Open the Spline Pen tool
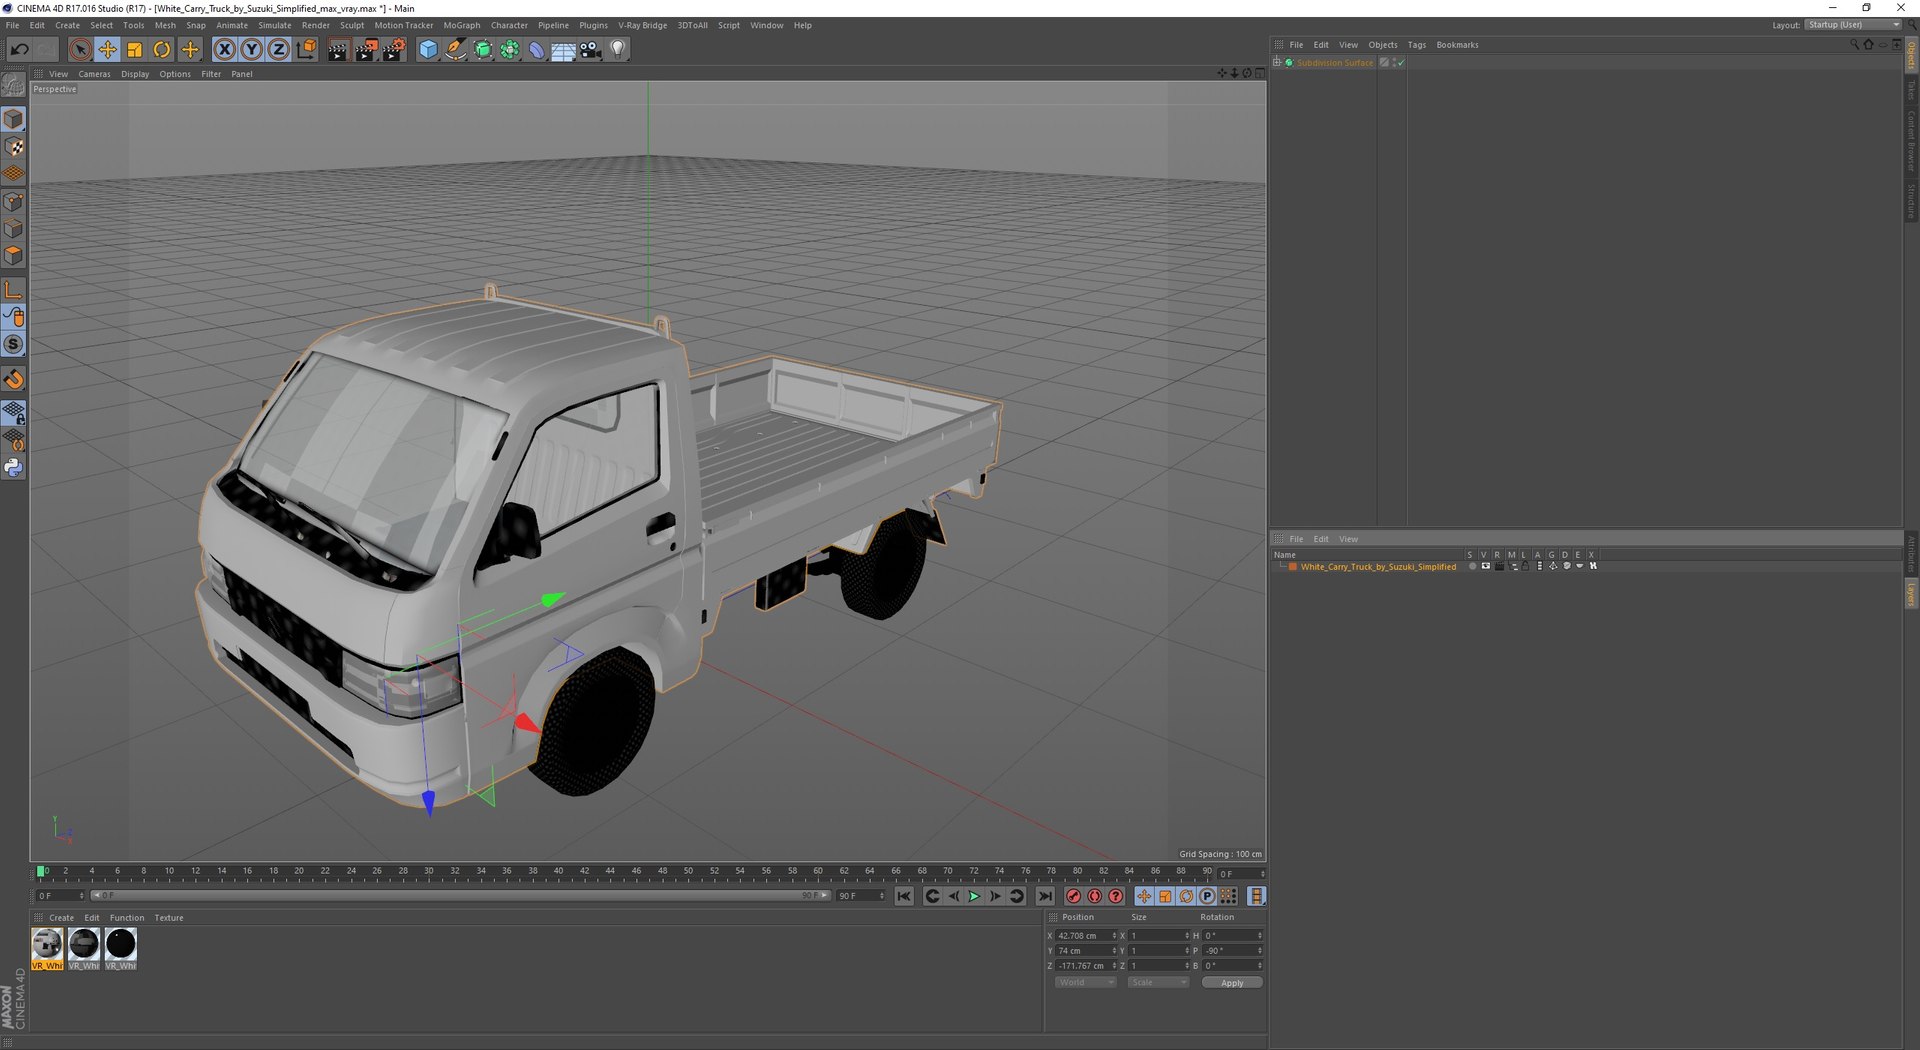Image resolution: width=1920 pixels, height=1050 pixels. [x=455, y=49]
